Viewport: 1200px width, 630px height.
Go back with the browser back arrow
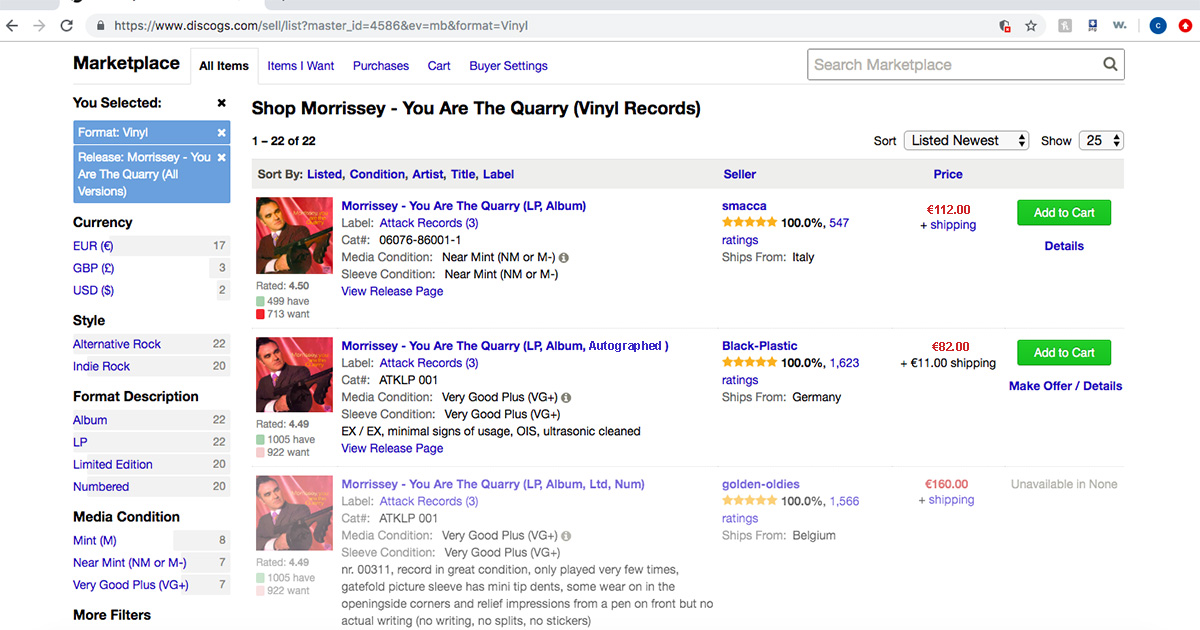pos(13,26)
